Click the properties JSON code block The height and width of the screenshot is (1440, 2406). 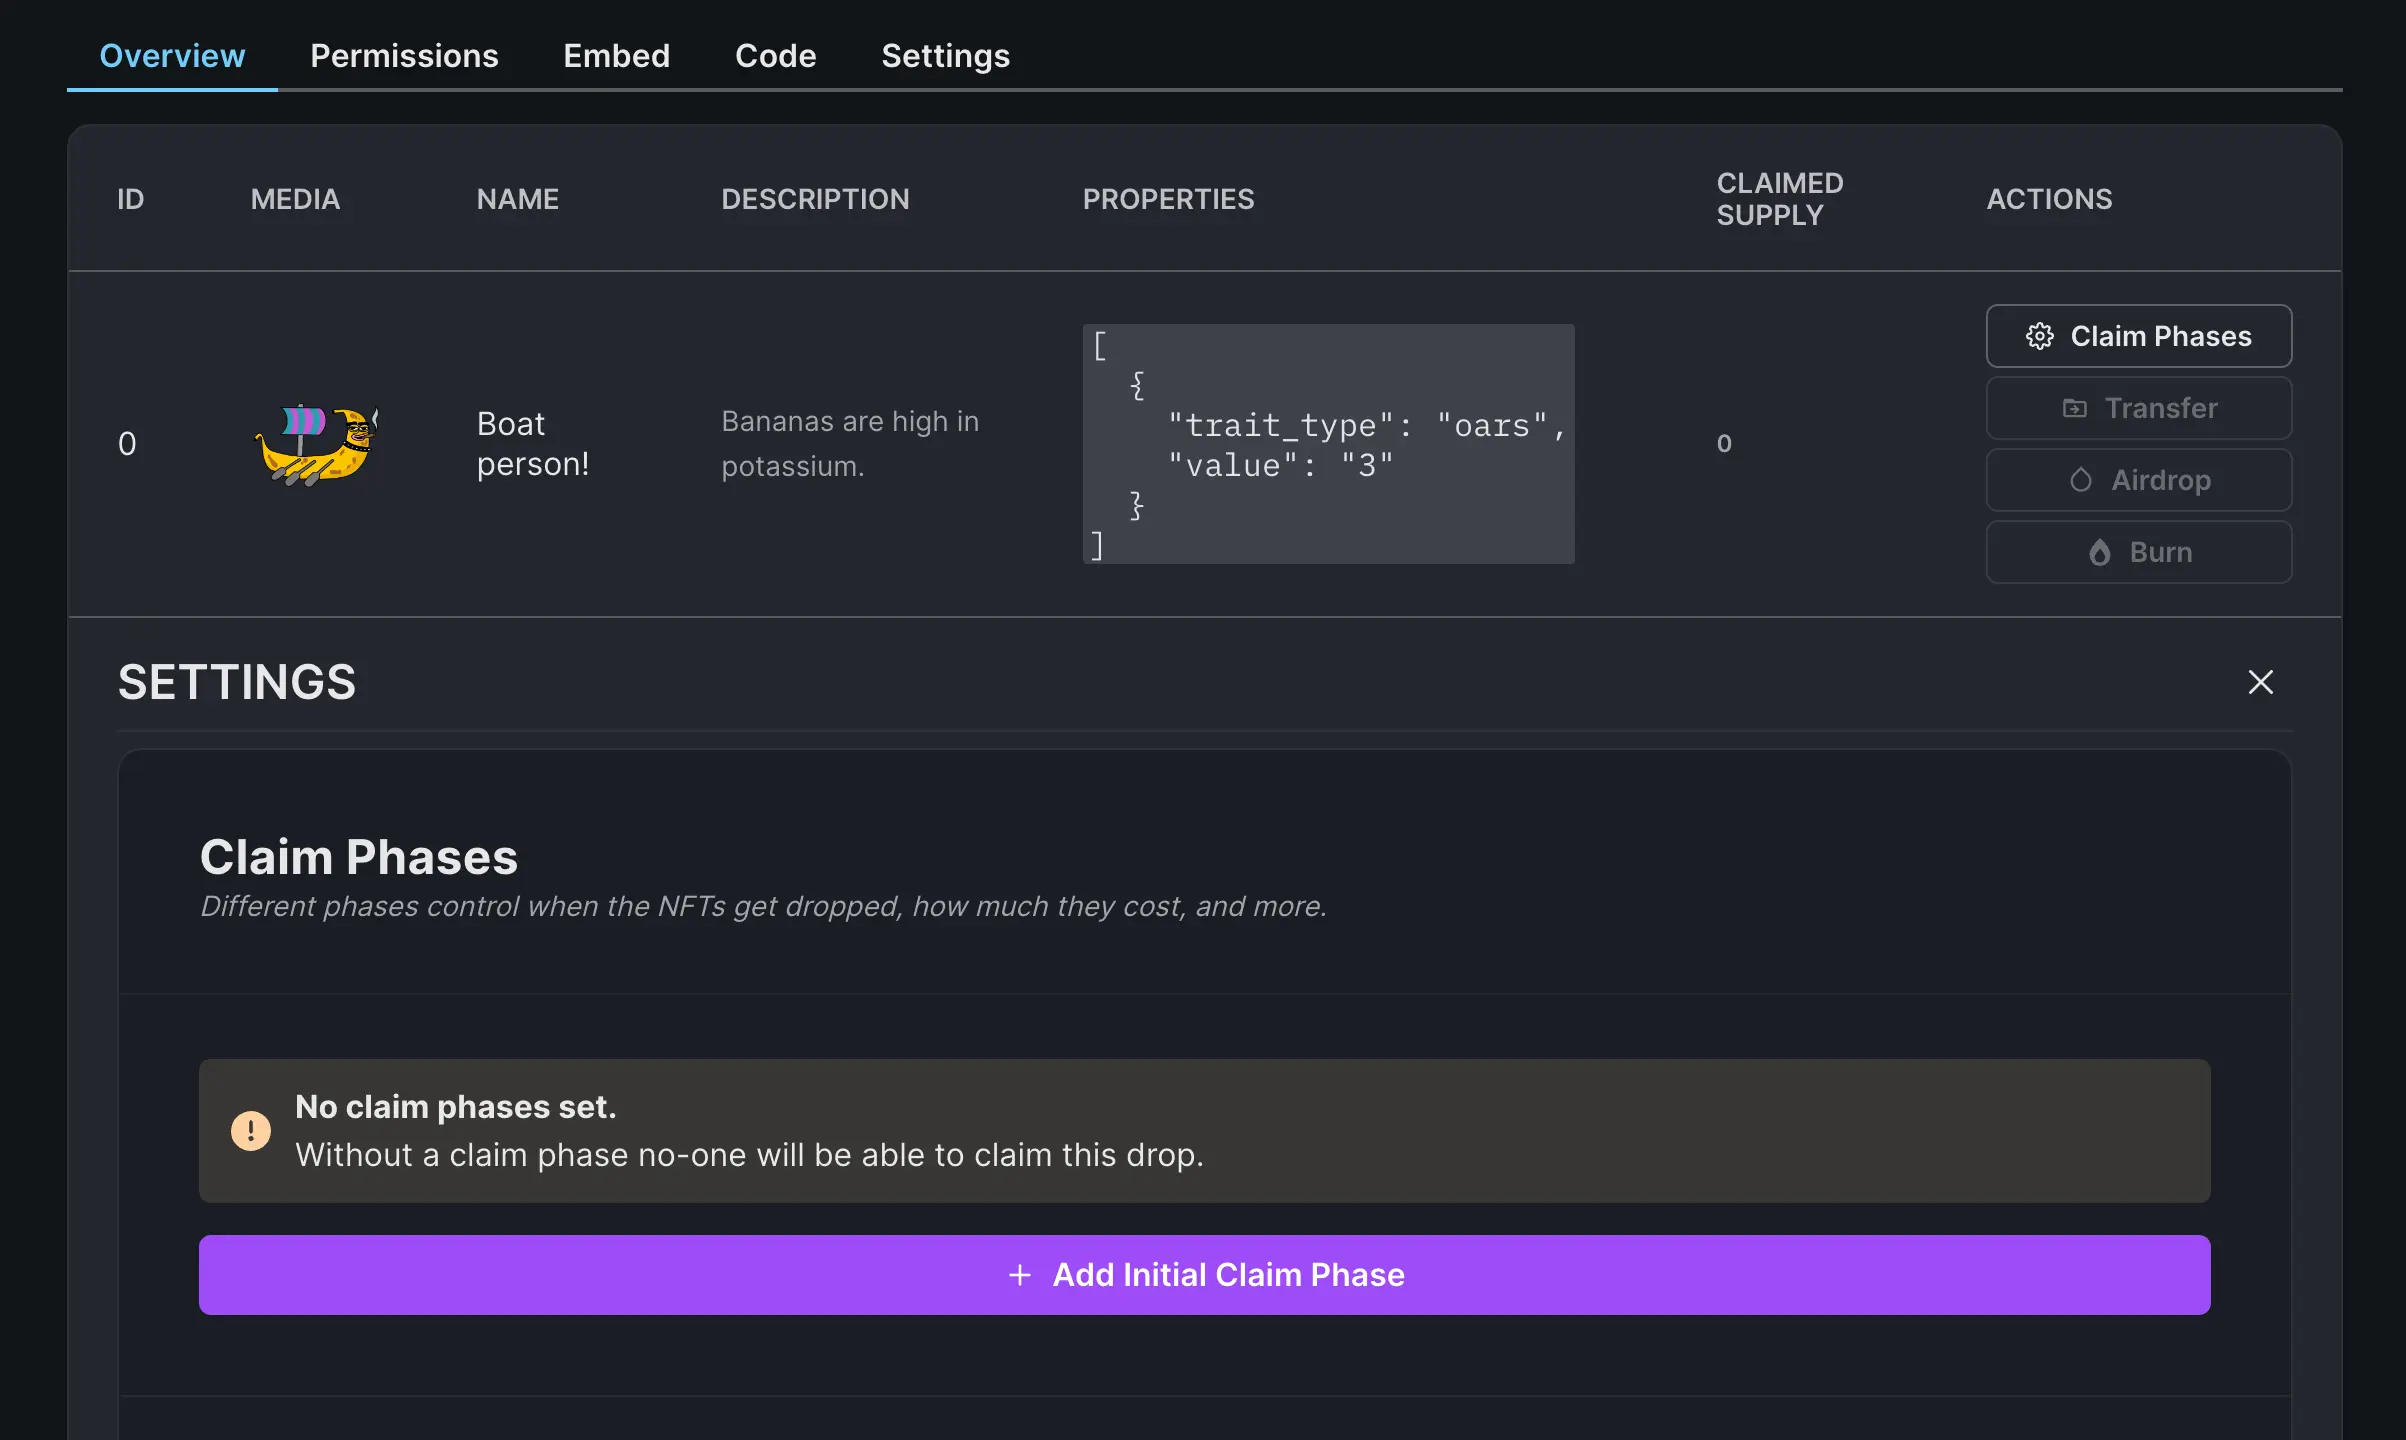(x=1328, y=444)
